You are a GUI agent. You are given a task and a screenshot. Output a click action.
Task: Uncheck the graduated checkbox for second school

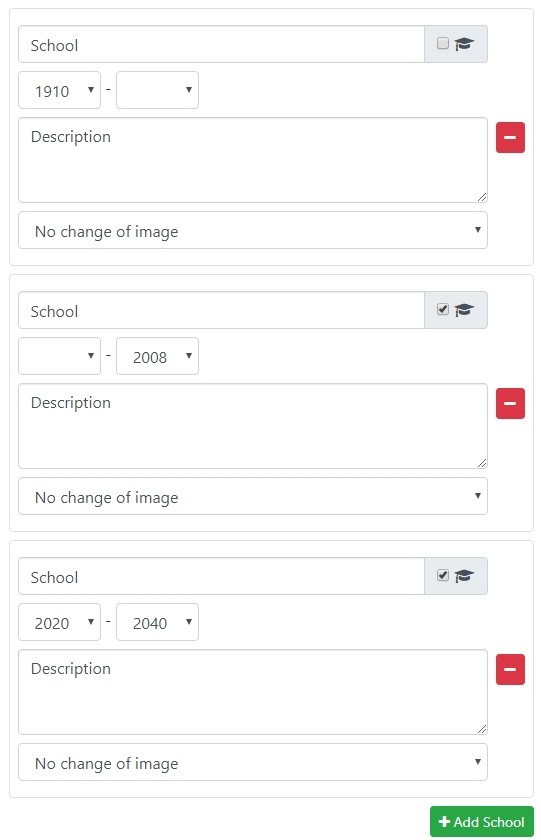[x=442, y=309]
